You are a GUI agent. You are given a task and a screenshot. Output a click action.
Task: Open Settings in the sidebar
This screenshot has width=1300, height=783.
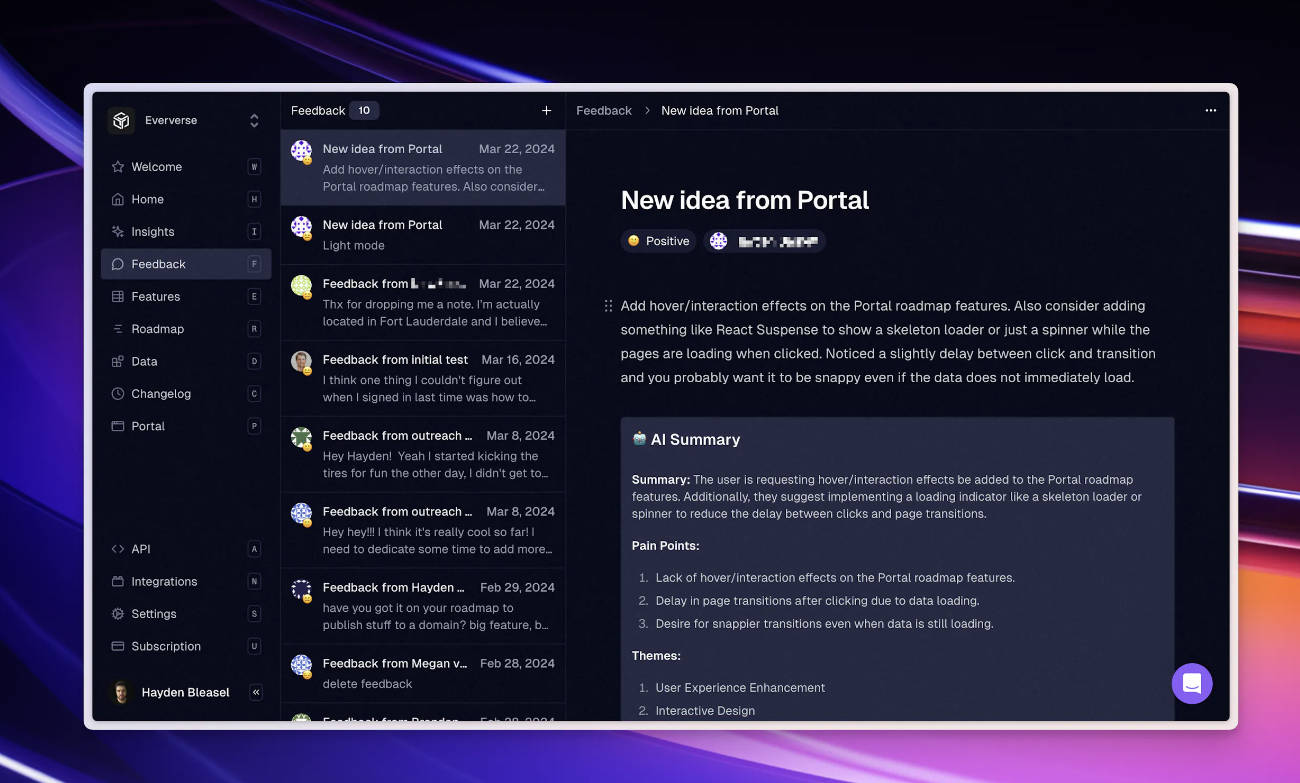[x=186, y=614]
